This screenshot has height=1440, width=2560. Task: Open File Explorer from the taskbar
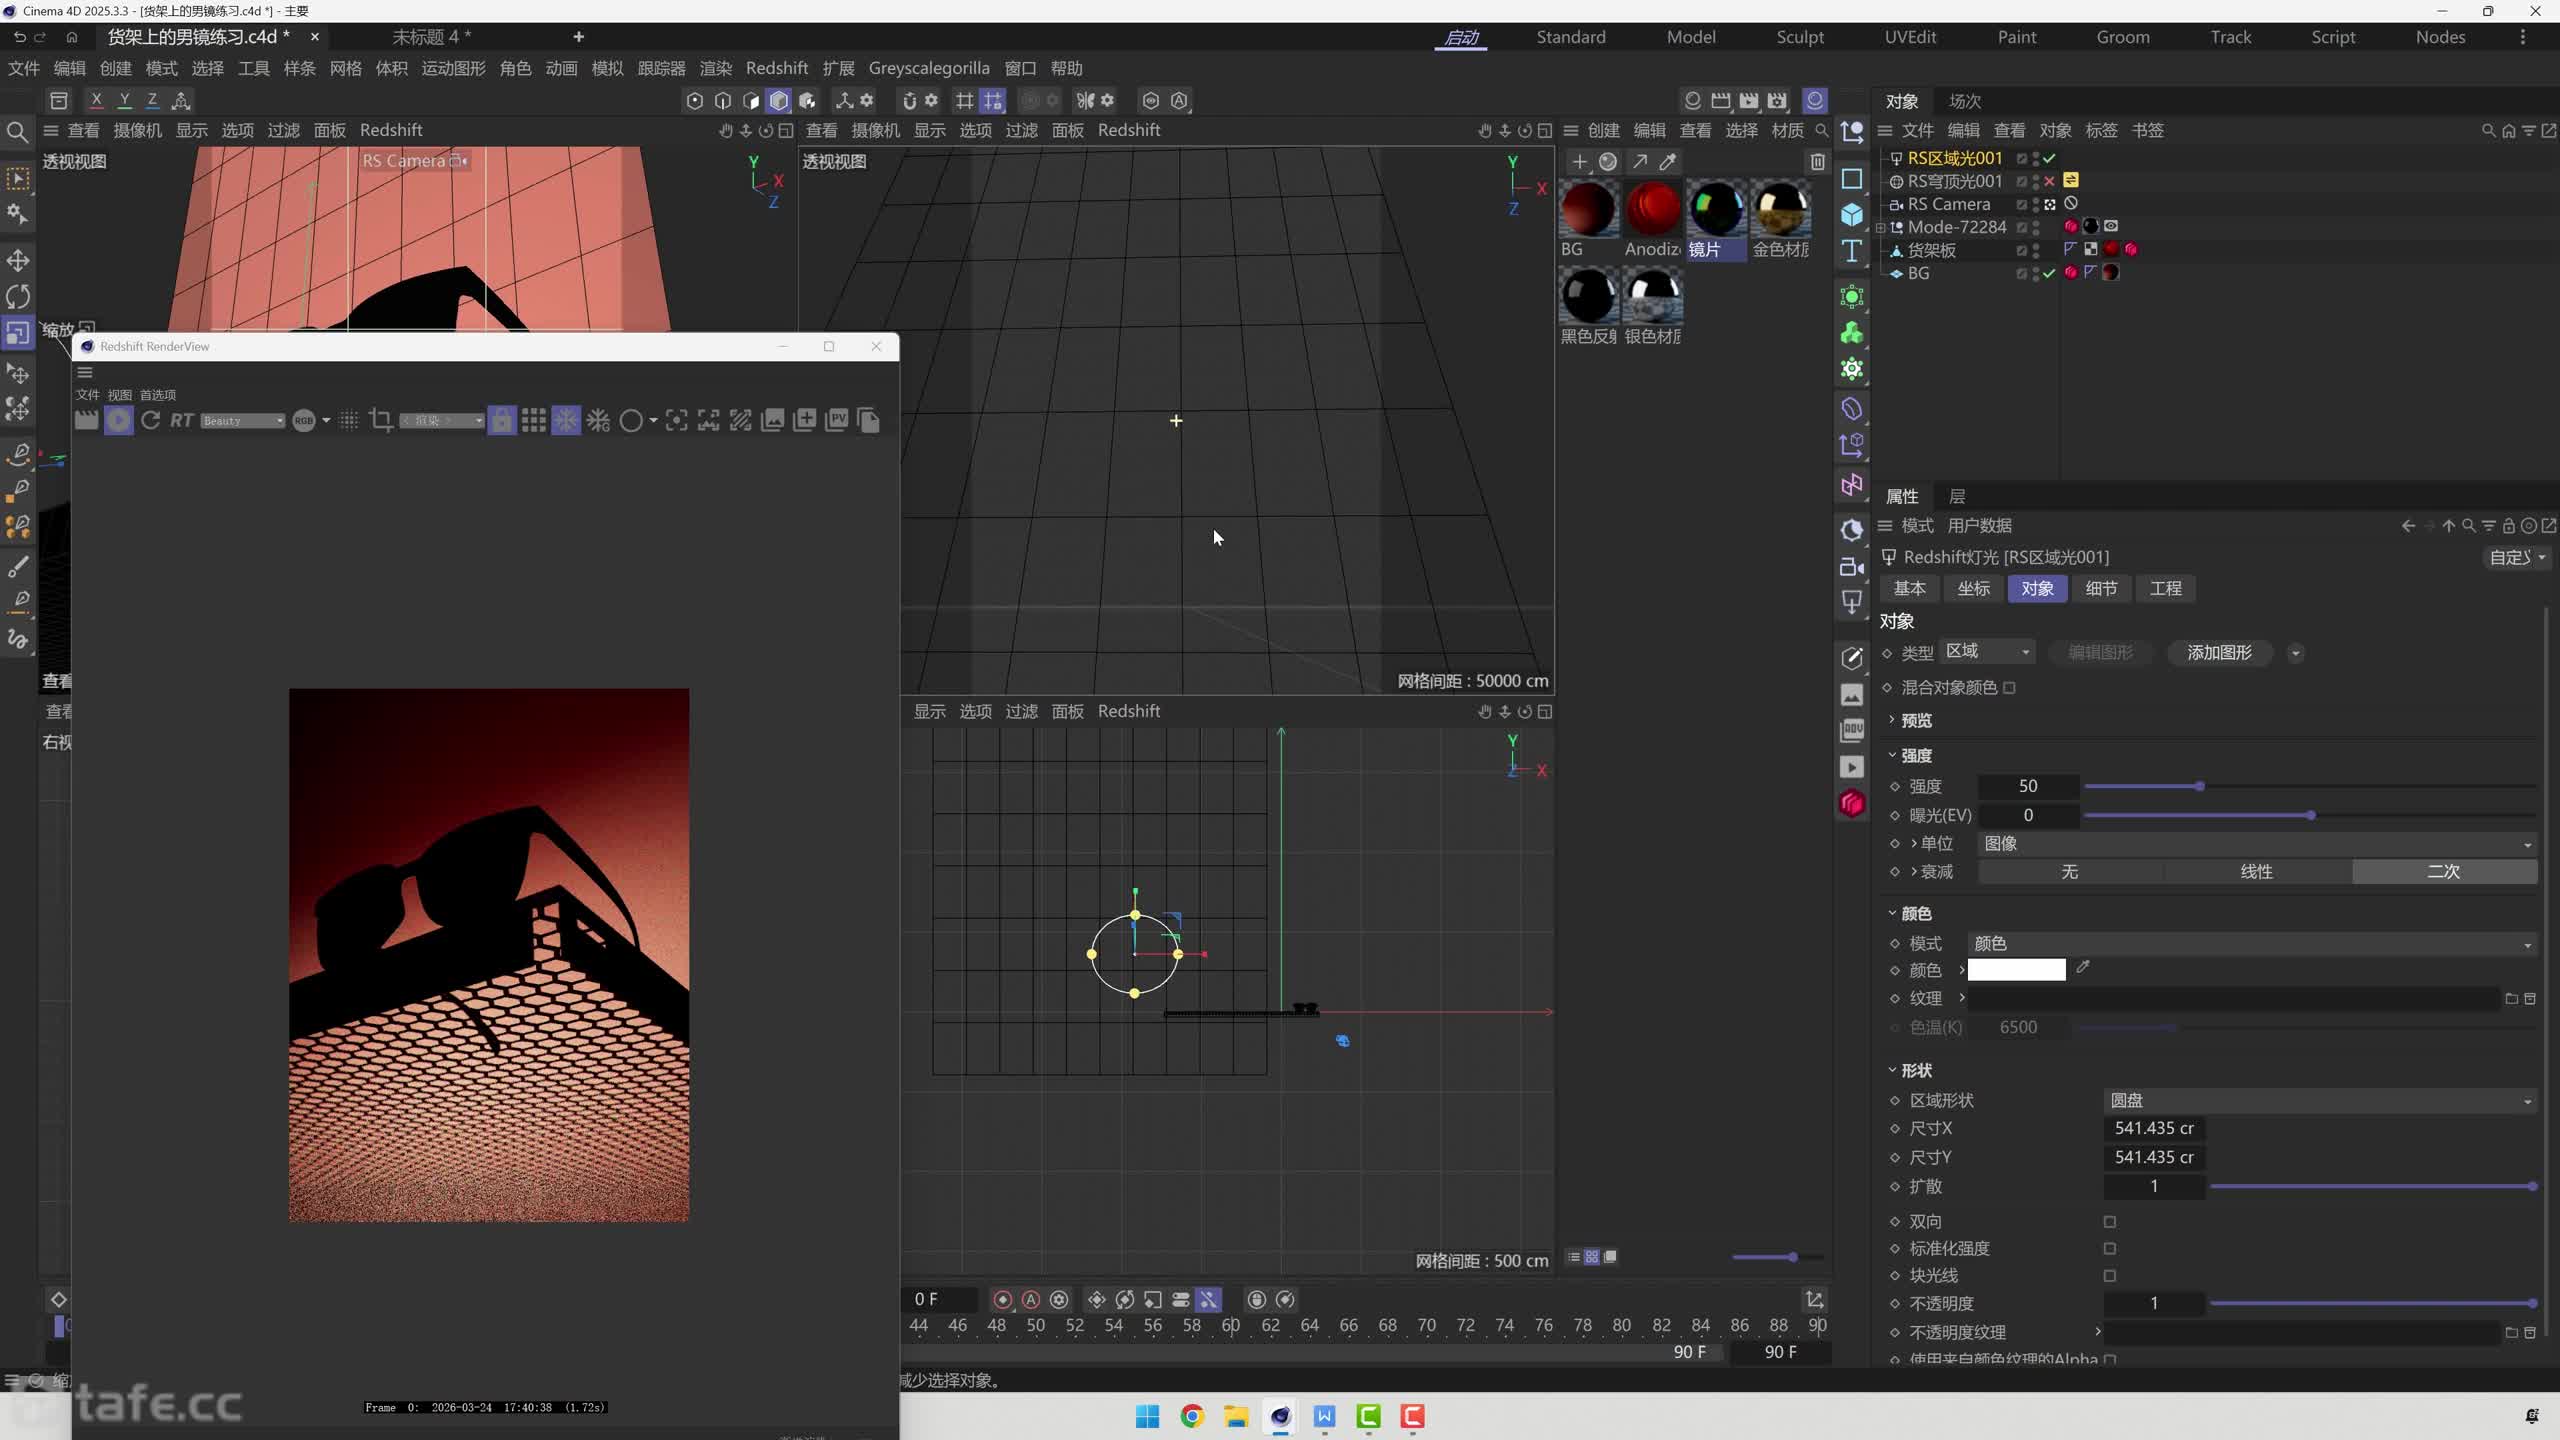tap(1236, 1416)
